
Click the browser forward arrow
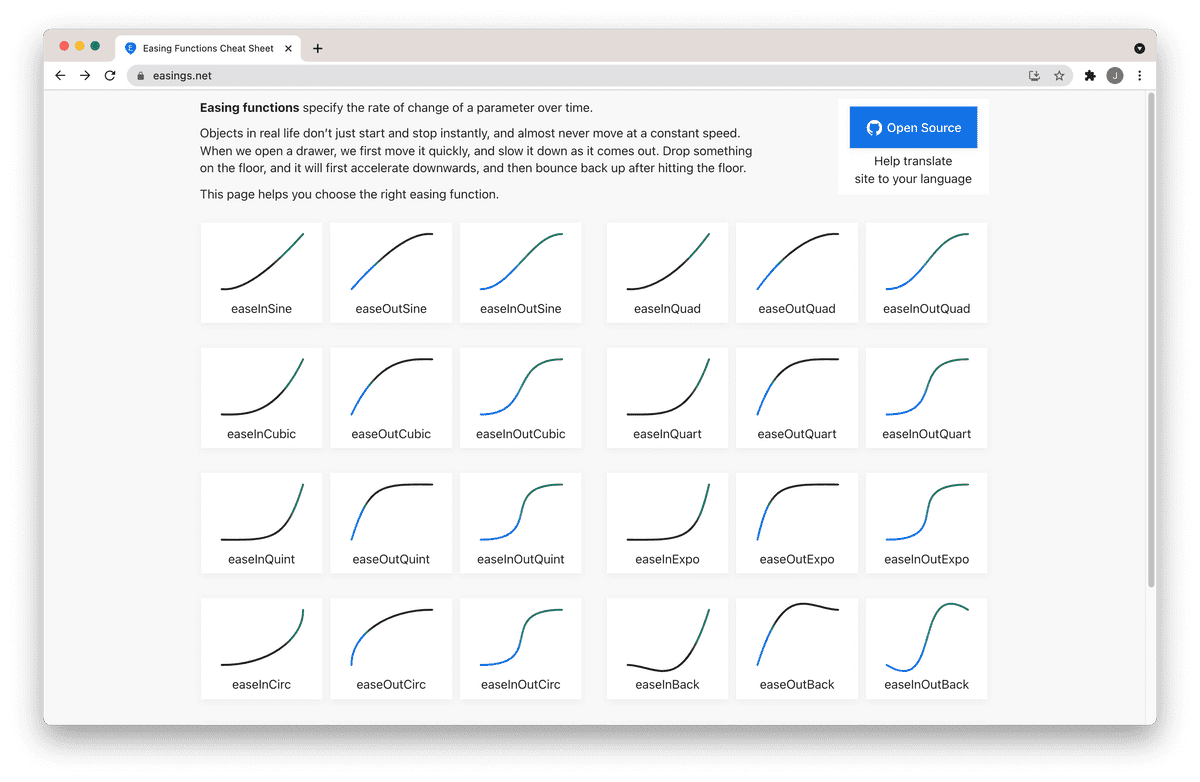click(85, 76)
